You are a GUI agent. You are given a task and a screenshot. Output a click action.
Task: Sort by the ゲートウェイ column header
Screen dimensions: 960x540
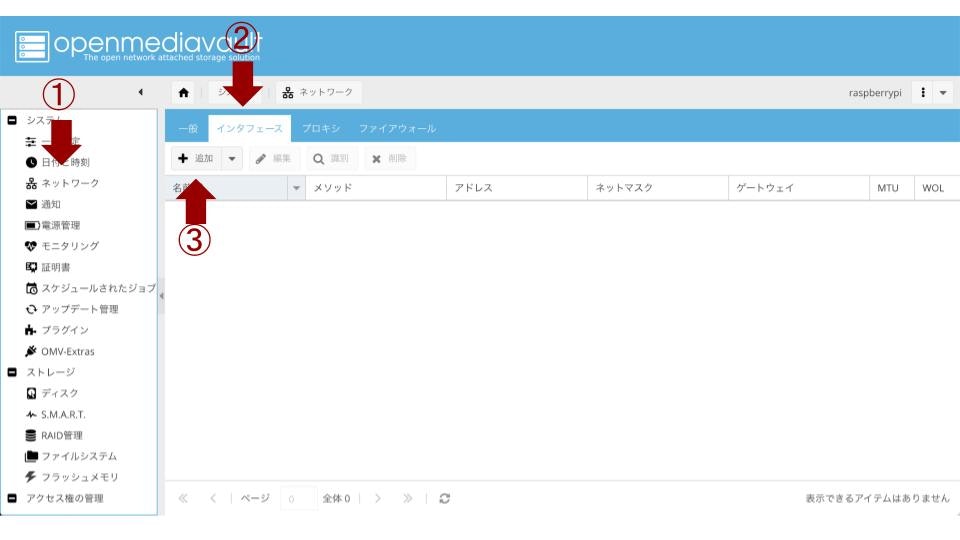[799, 188]
